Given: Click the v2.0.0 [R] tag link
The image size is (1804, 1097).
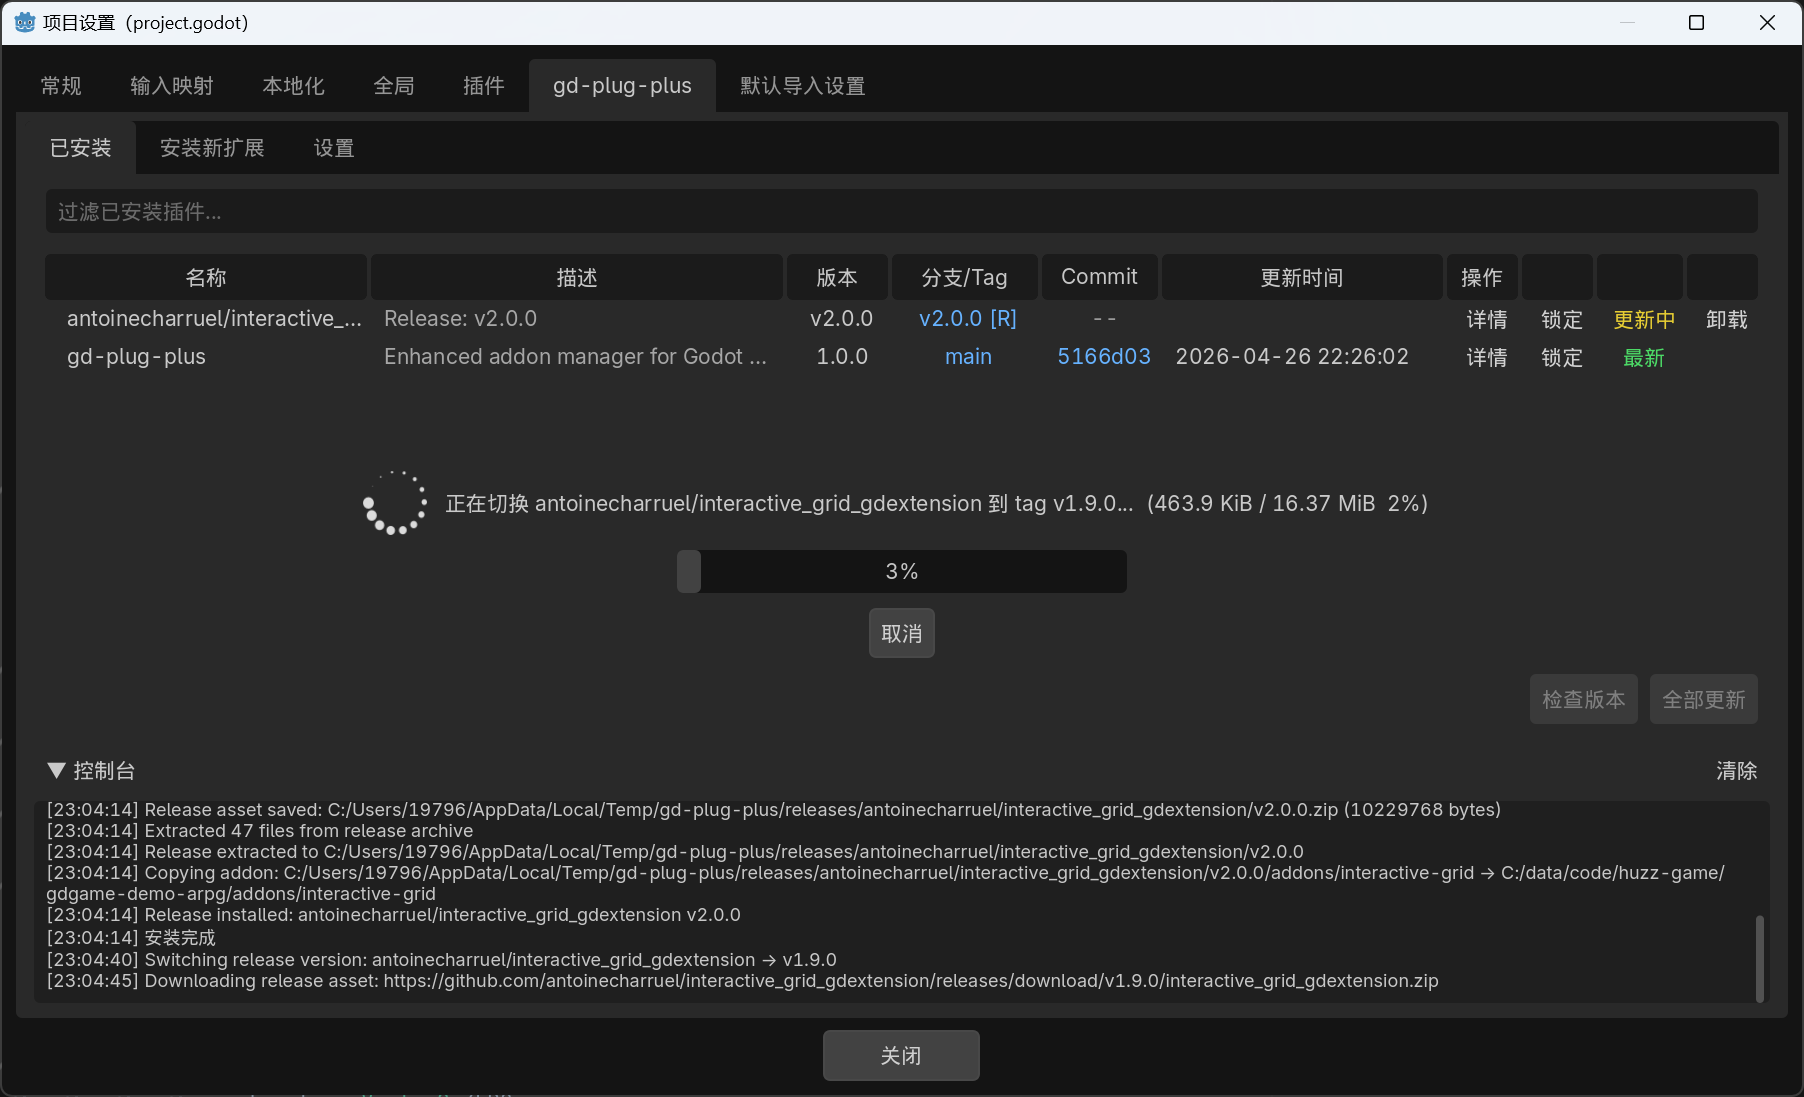Looking at the screenshot, I should coord(968,319).
